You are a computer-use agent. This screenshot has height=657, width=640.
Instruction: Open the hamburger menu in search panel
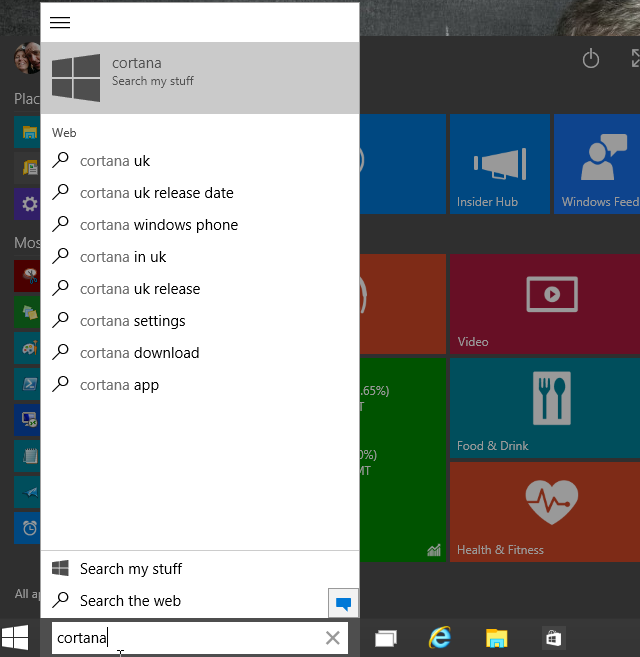coord(60,22)
